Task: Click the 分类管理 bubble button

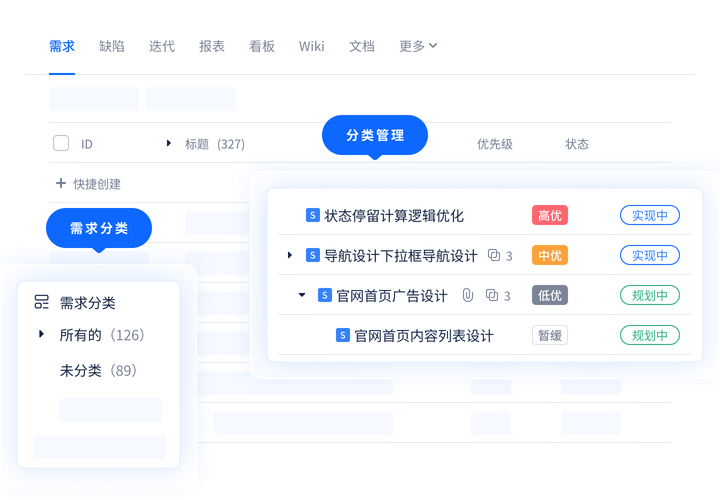Action: [x=375, y=135]
